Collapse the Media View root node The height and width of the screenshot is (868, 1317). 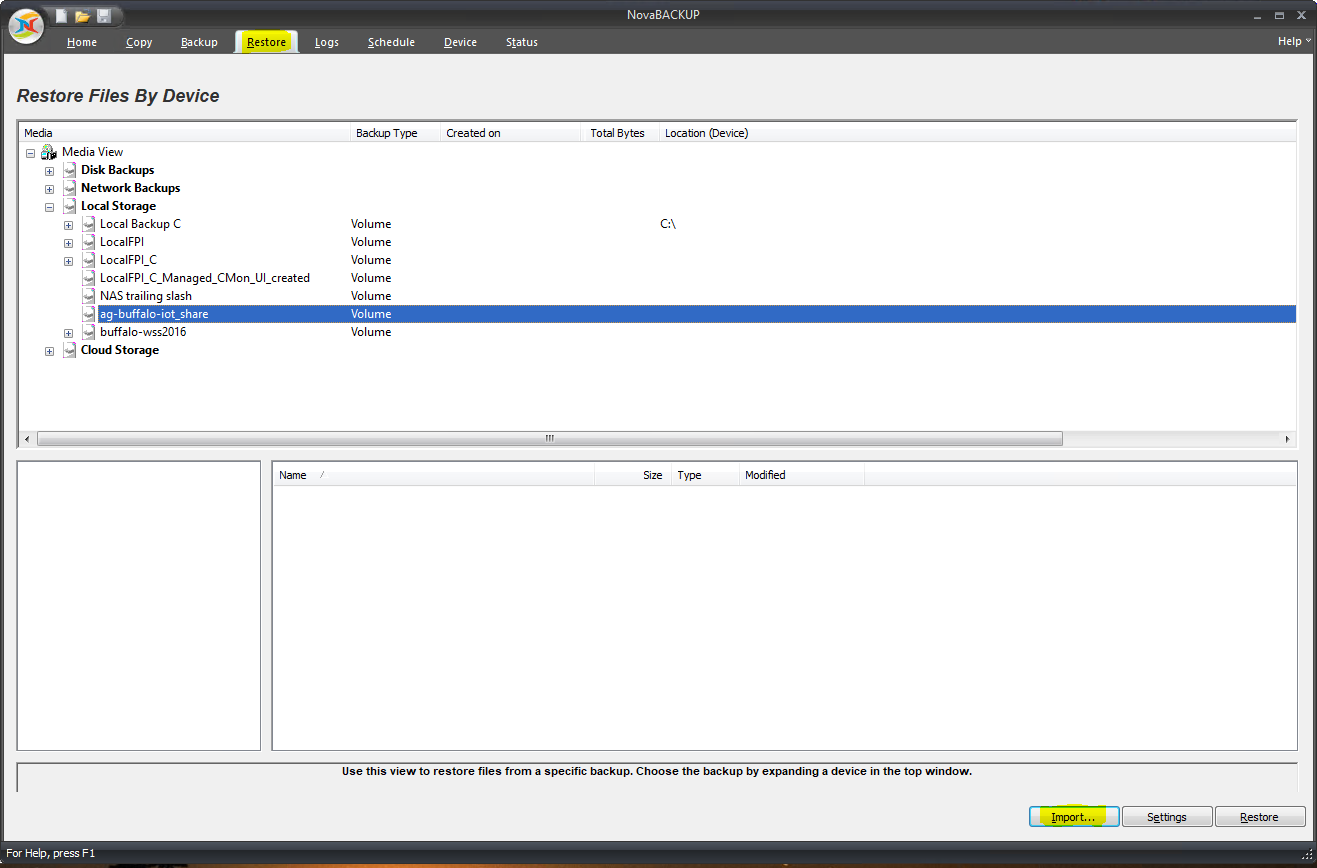coord(30,153)
